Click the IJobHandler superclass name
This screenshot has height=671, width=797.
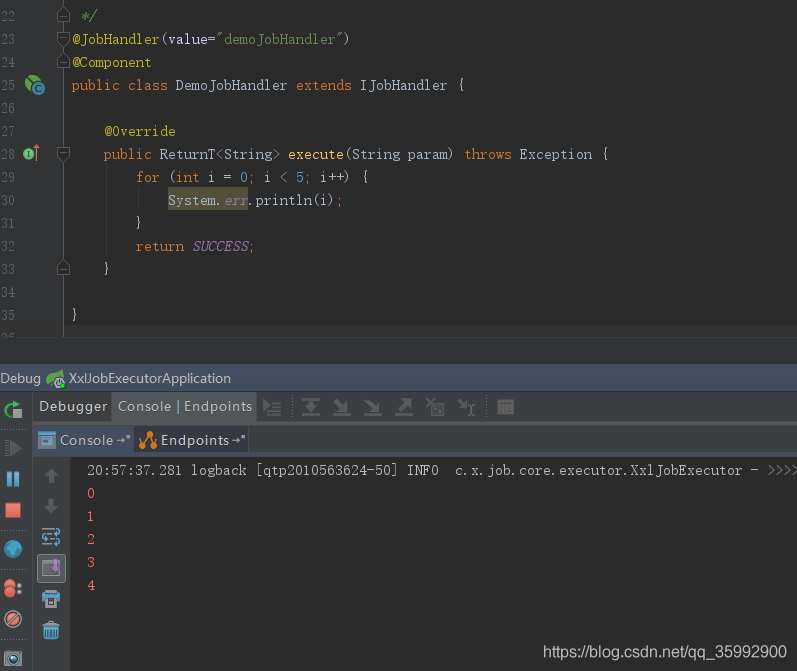404,85
